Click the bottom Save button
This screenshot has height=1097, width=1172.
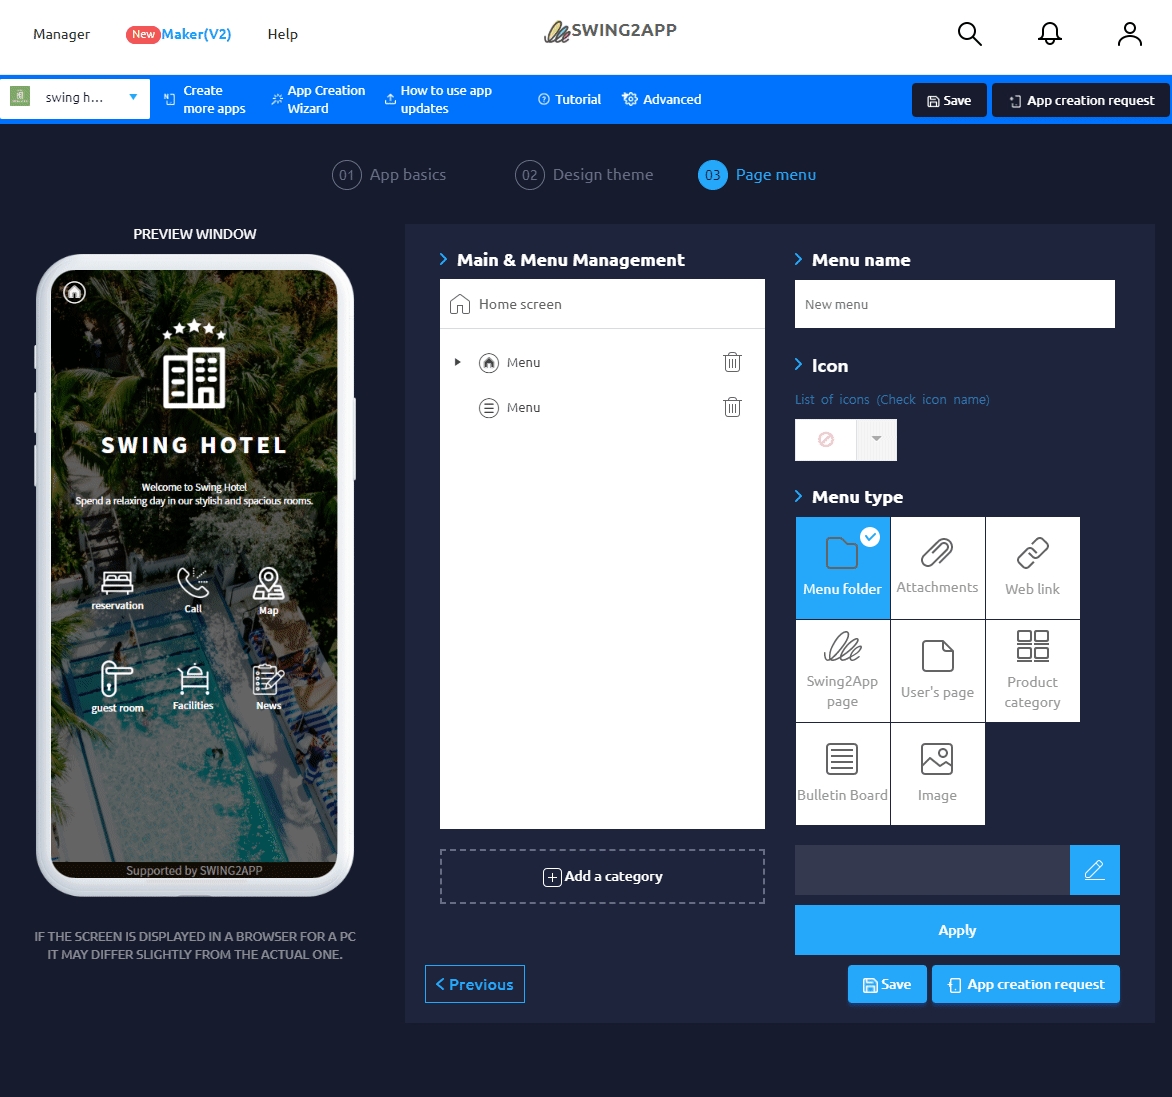pos(887,984)
